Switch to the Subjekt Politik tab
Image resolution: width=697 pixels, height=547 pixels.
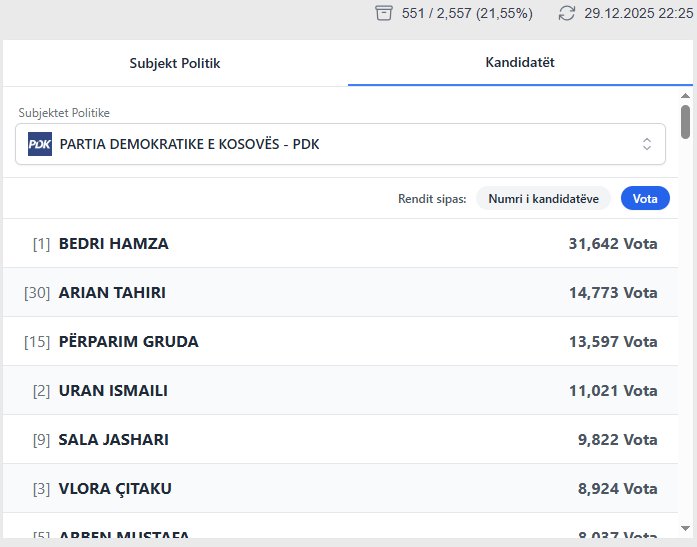point(175,63)
